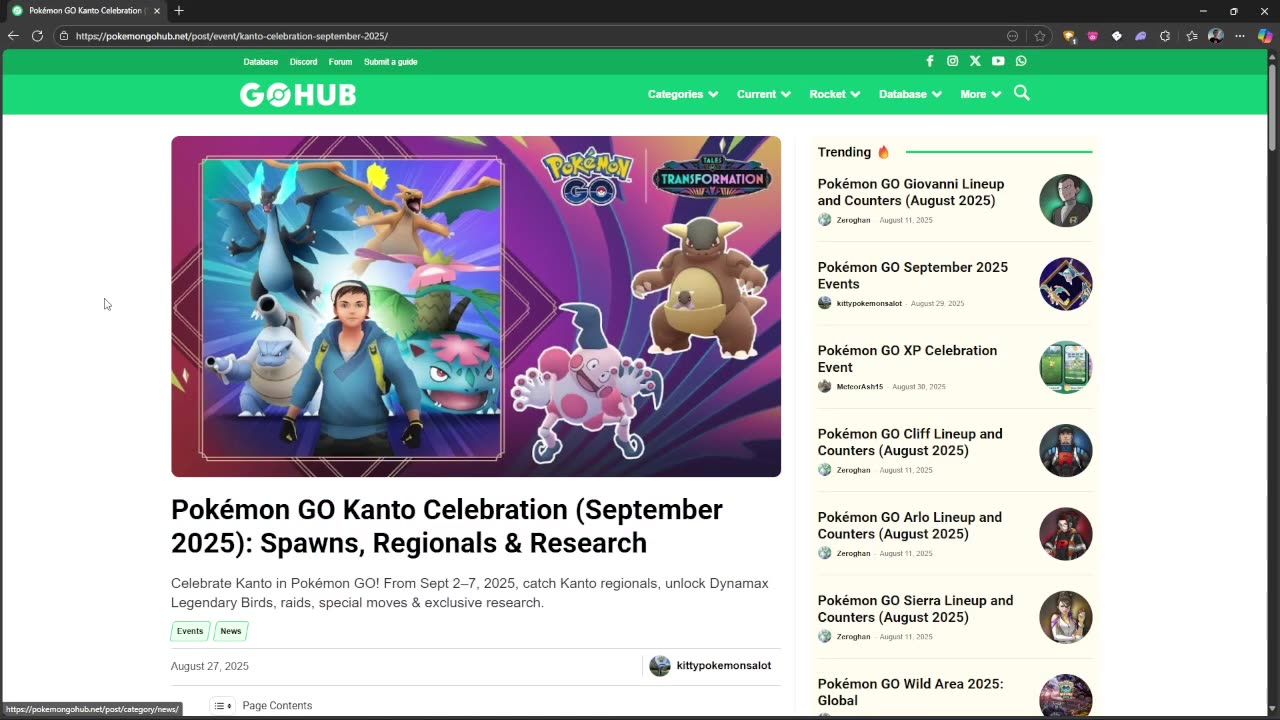1280x720 pixels.
Task: Click the site search magnifier icon
Action: tap(1021, 93)
